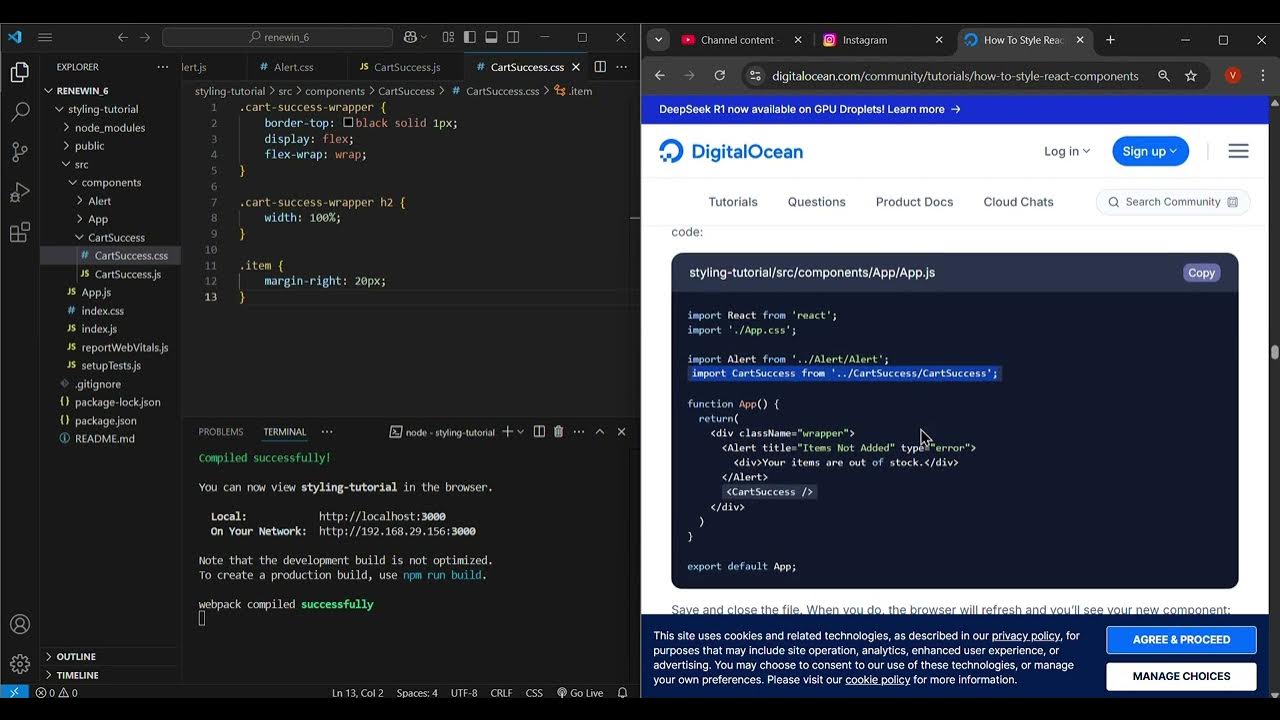Image resolution: width=1280 pixels, height=720 pixels.
Task: Go back in VS Code editor history
Action: pyautogui.click(x=123, y=37)
